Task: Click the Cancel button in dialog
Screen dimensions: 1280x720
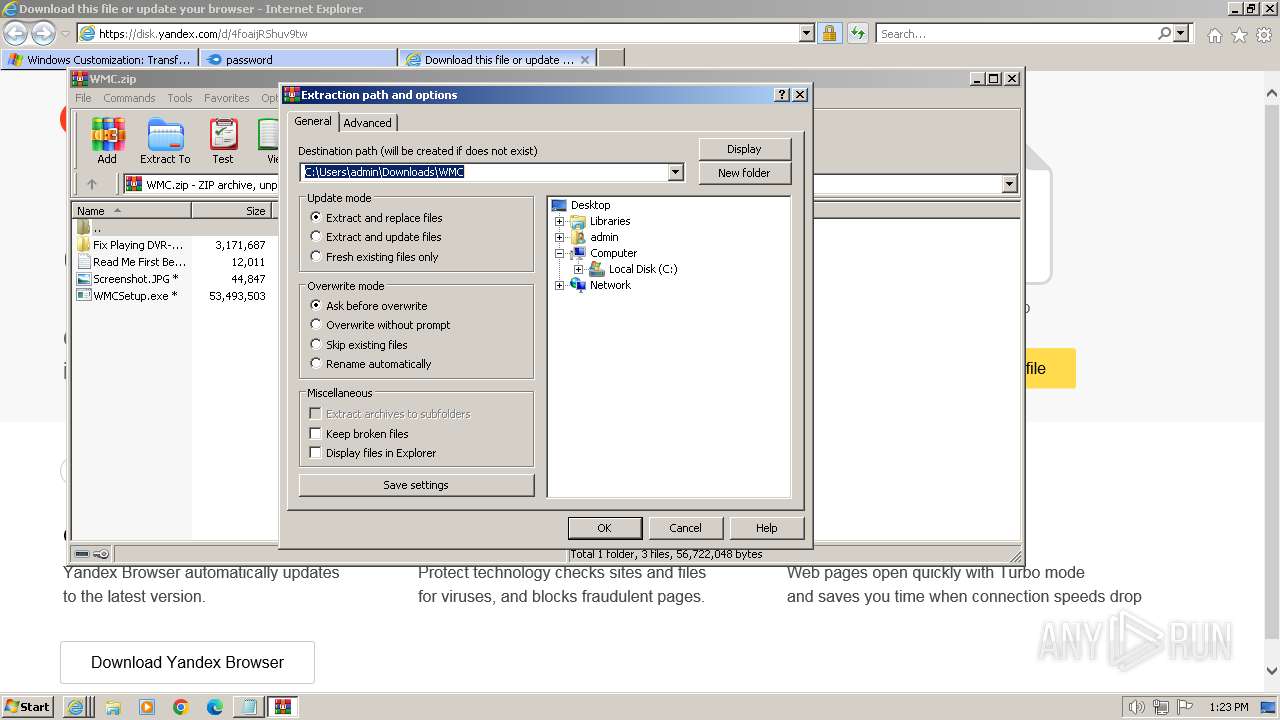Action: pyautogui.click(x=685, y=528)
